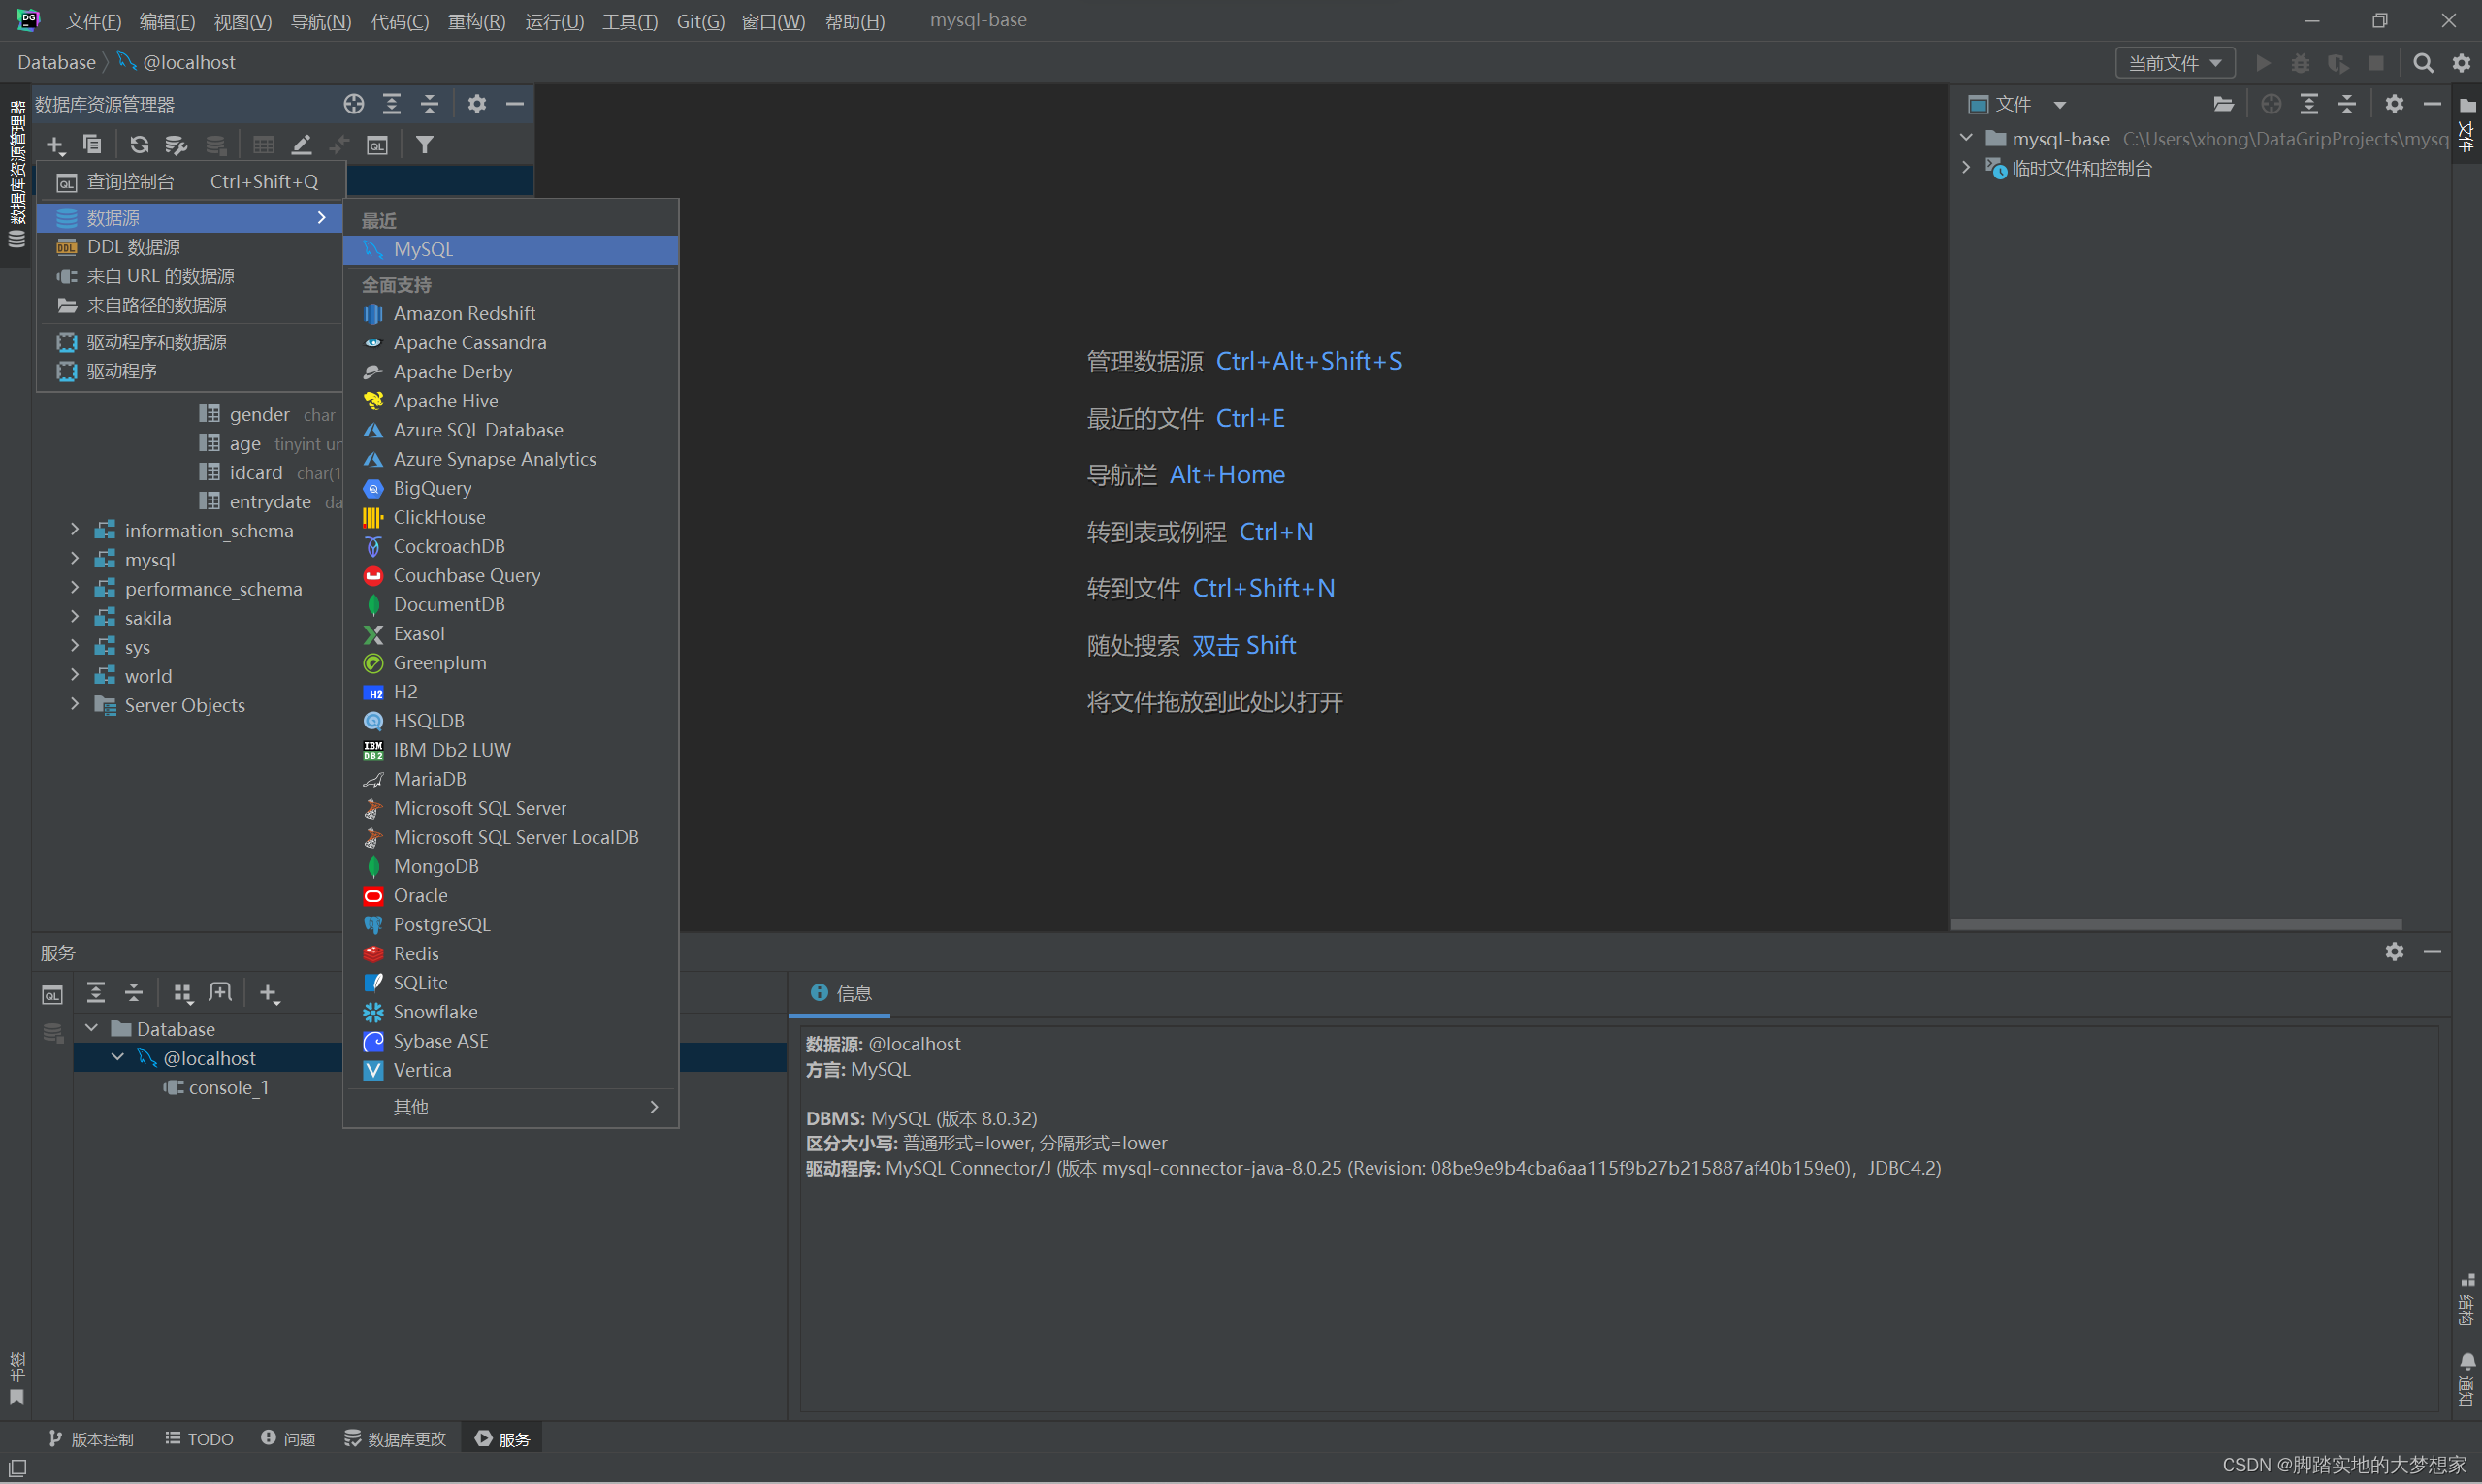The width and height of the screenshot is (2482, 1484).
Task: Open 数据库更改 tool window button
Action: (395, 1439)
